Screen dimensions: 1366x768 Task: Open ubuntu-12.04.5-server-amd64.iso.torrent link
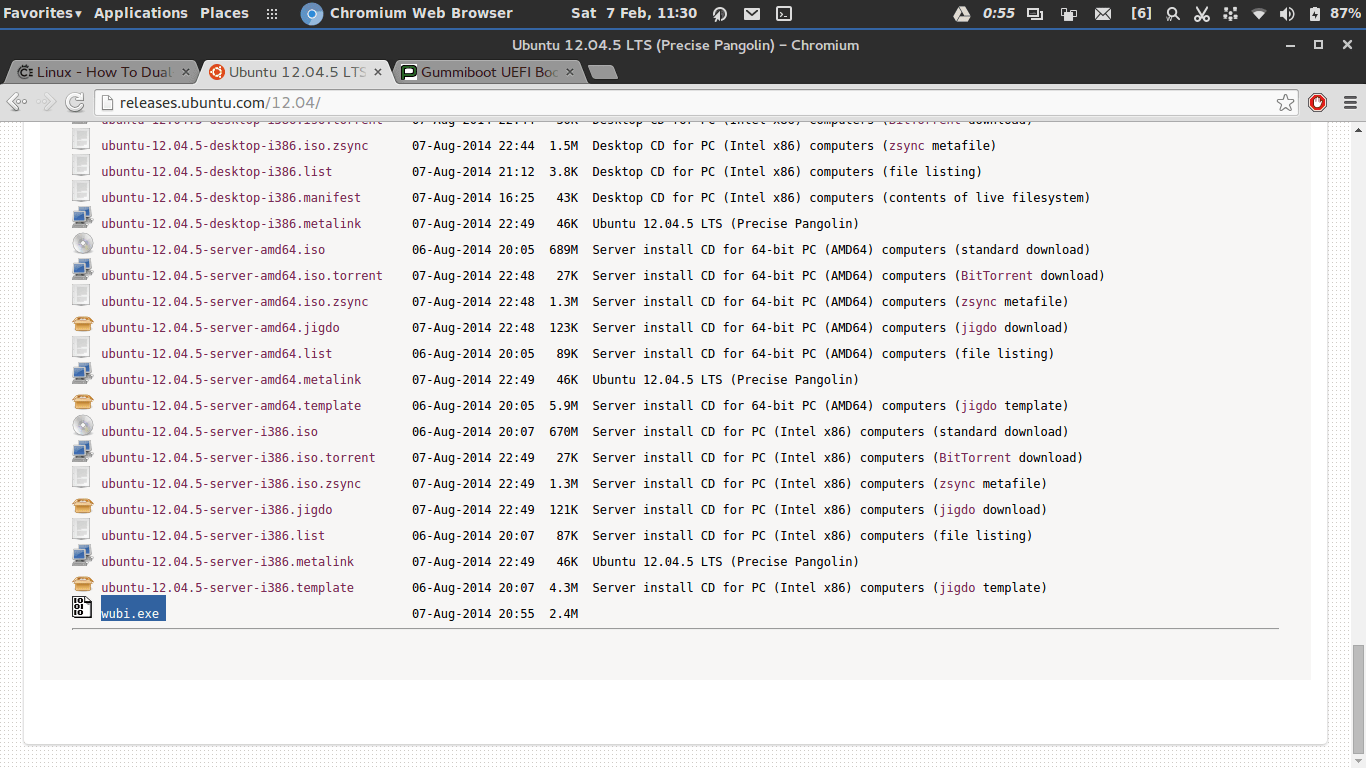point(242,276)
